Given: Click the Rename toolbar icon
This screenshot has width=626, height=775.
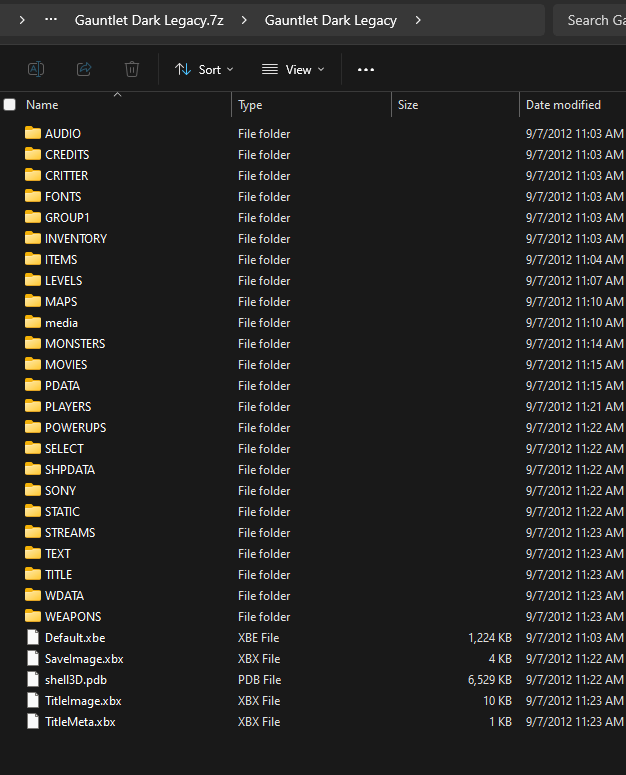Looking at the screenshot, I should click(x=36, y=69).
